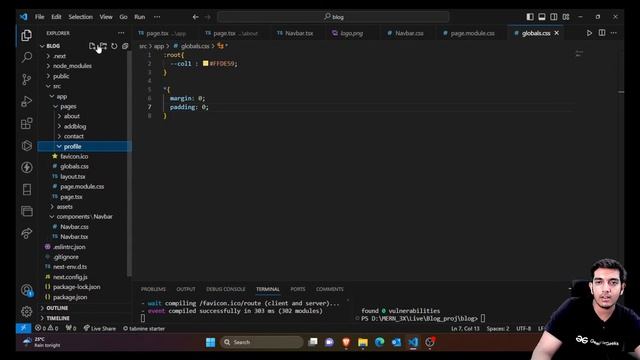Open Manage settings gear
Viewport: 640px width, 360px height.
27,311
